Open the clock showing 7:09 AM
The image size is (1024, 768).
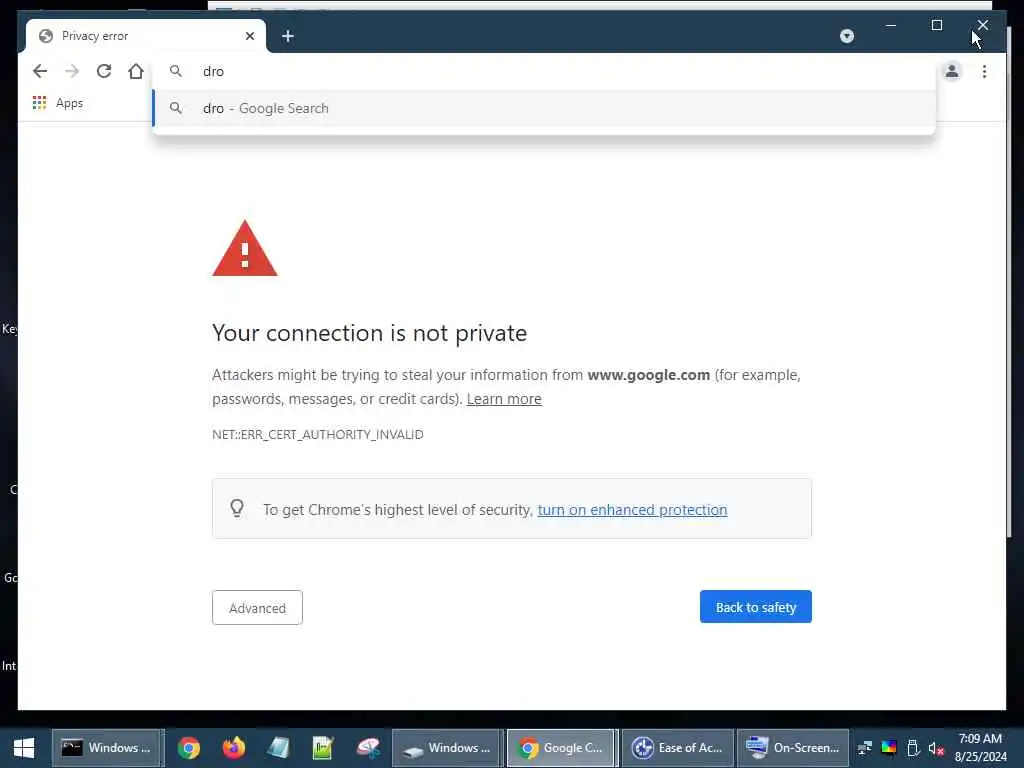(x=980, y=748)
